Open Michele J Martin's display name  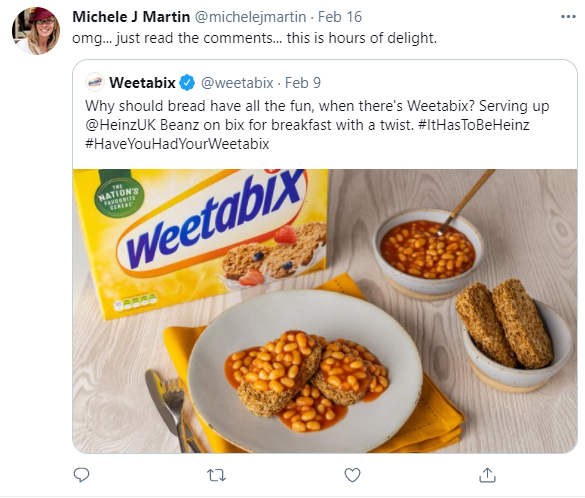point(131,17)
